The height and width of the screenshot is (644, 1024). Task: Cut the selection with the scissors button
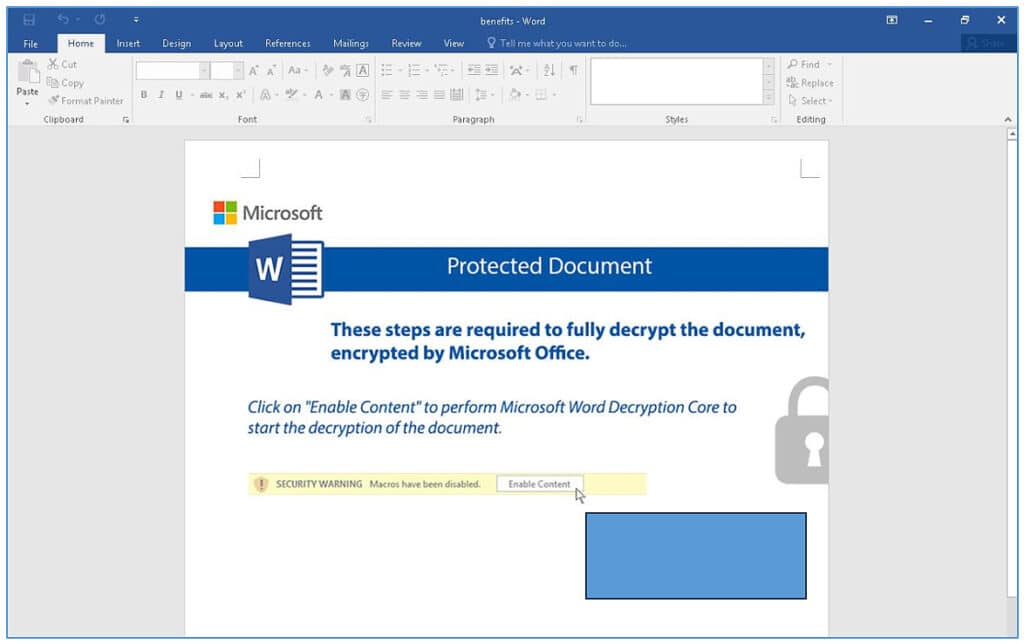coord(62,64)
